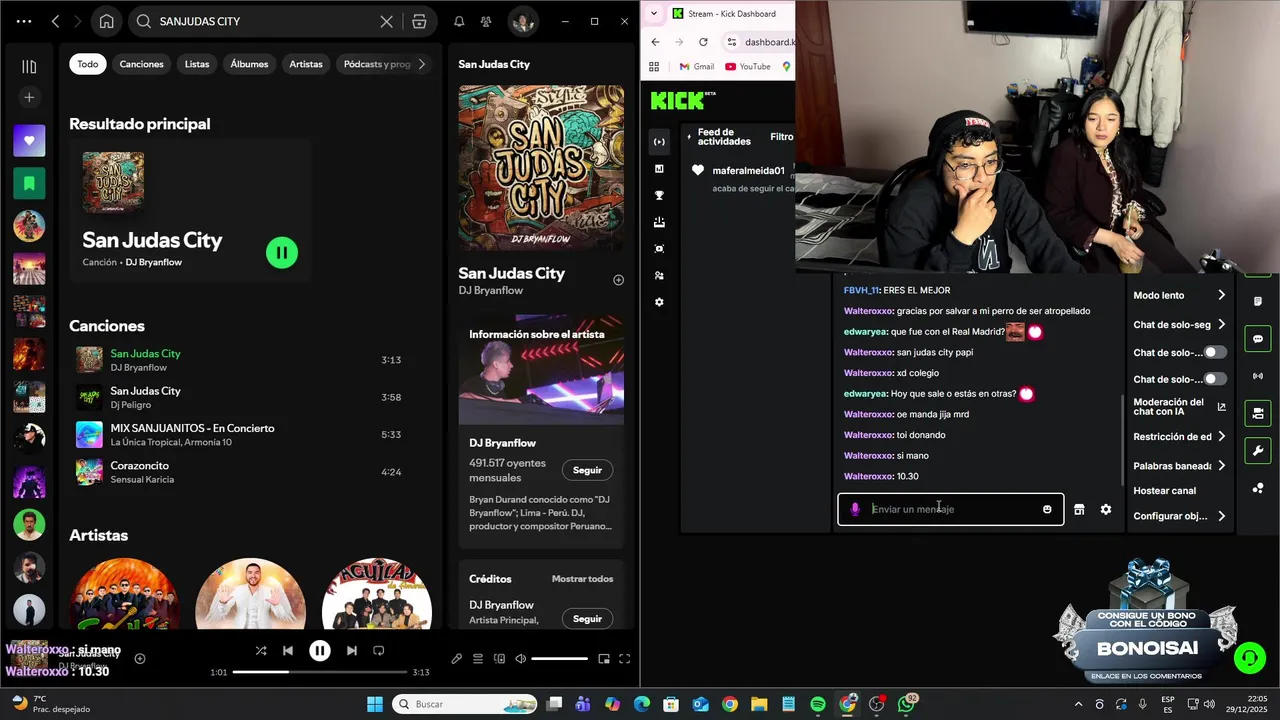Image resolution: width=1280 pixels, height=720 pixels.
Task: Select the Canciones filter chip
Action: (x=142, y=64)
